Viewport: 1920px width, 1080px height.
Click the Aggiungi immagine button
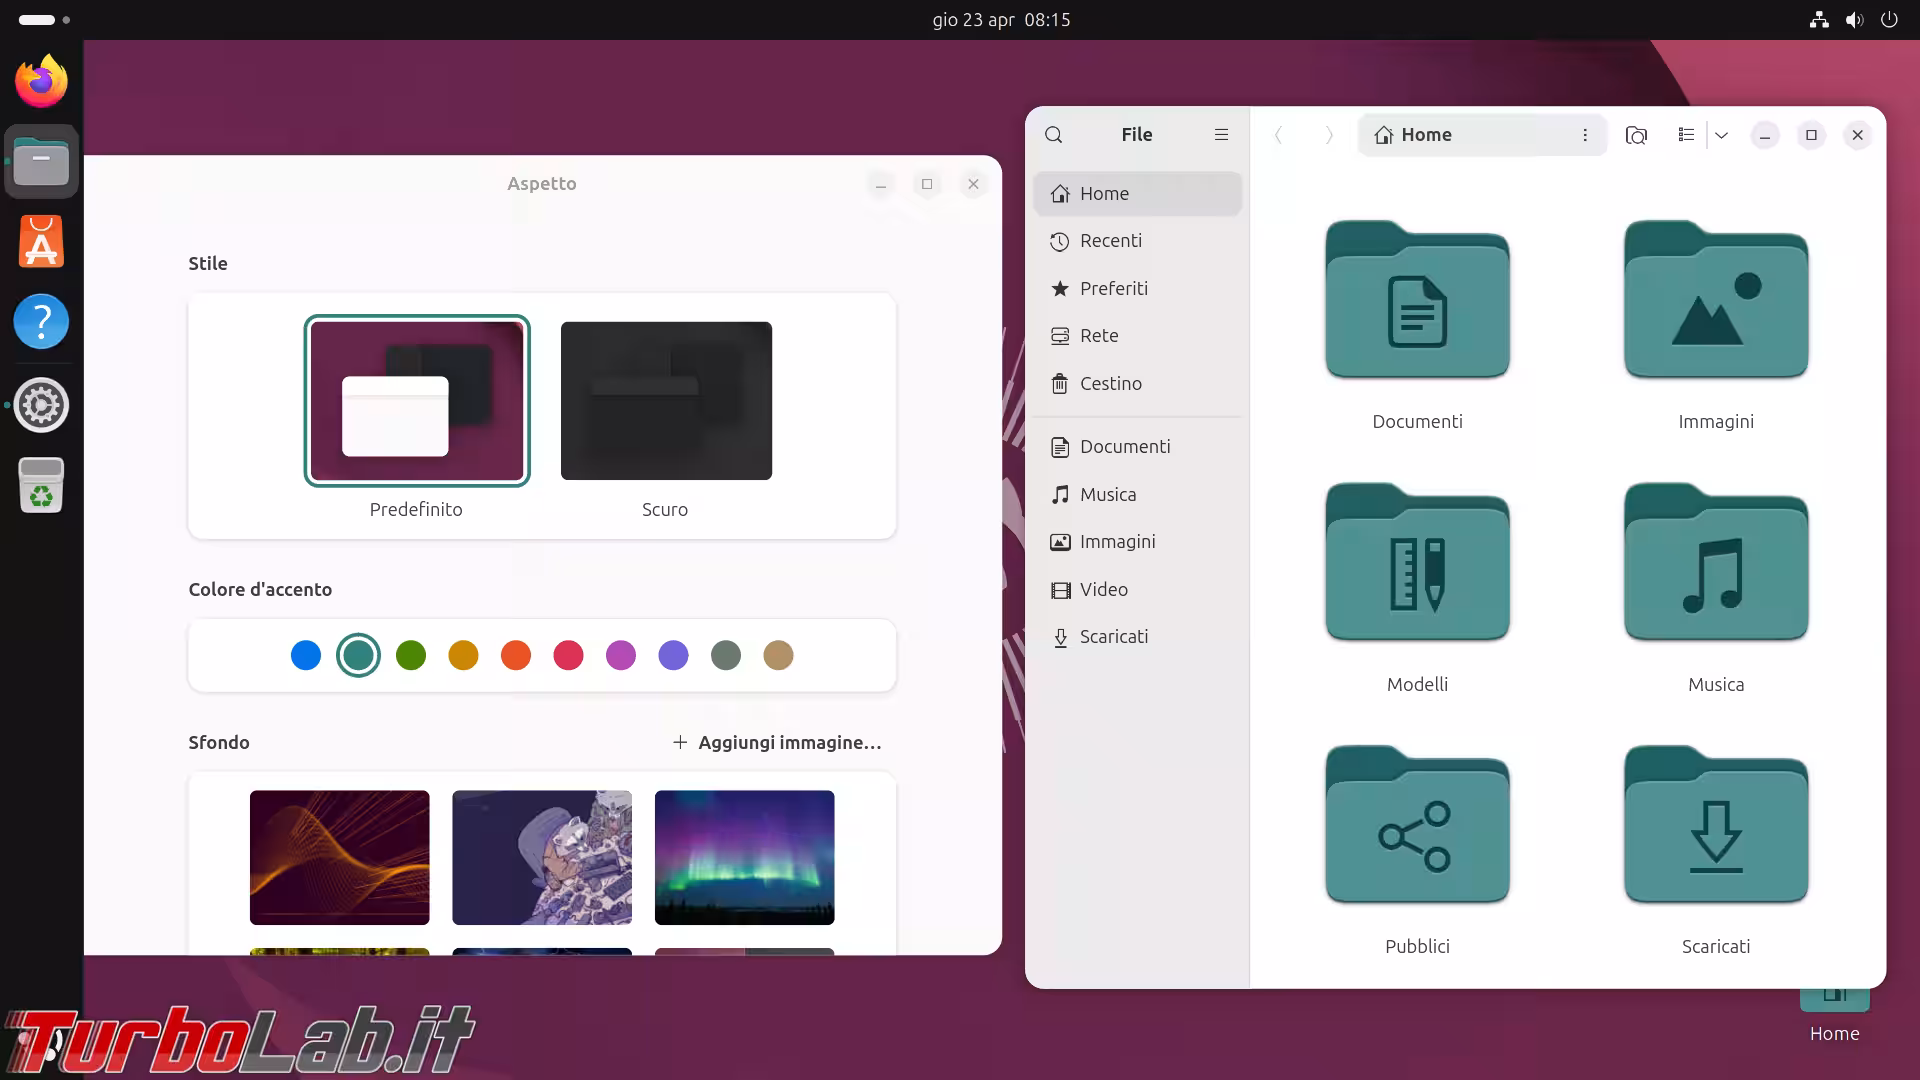tap(777, 742)
